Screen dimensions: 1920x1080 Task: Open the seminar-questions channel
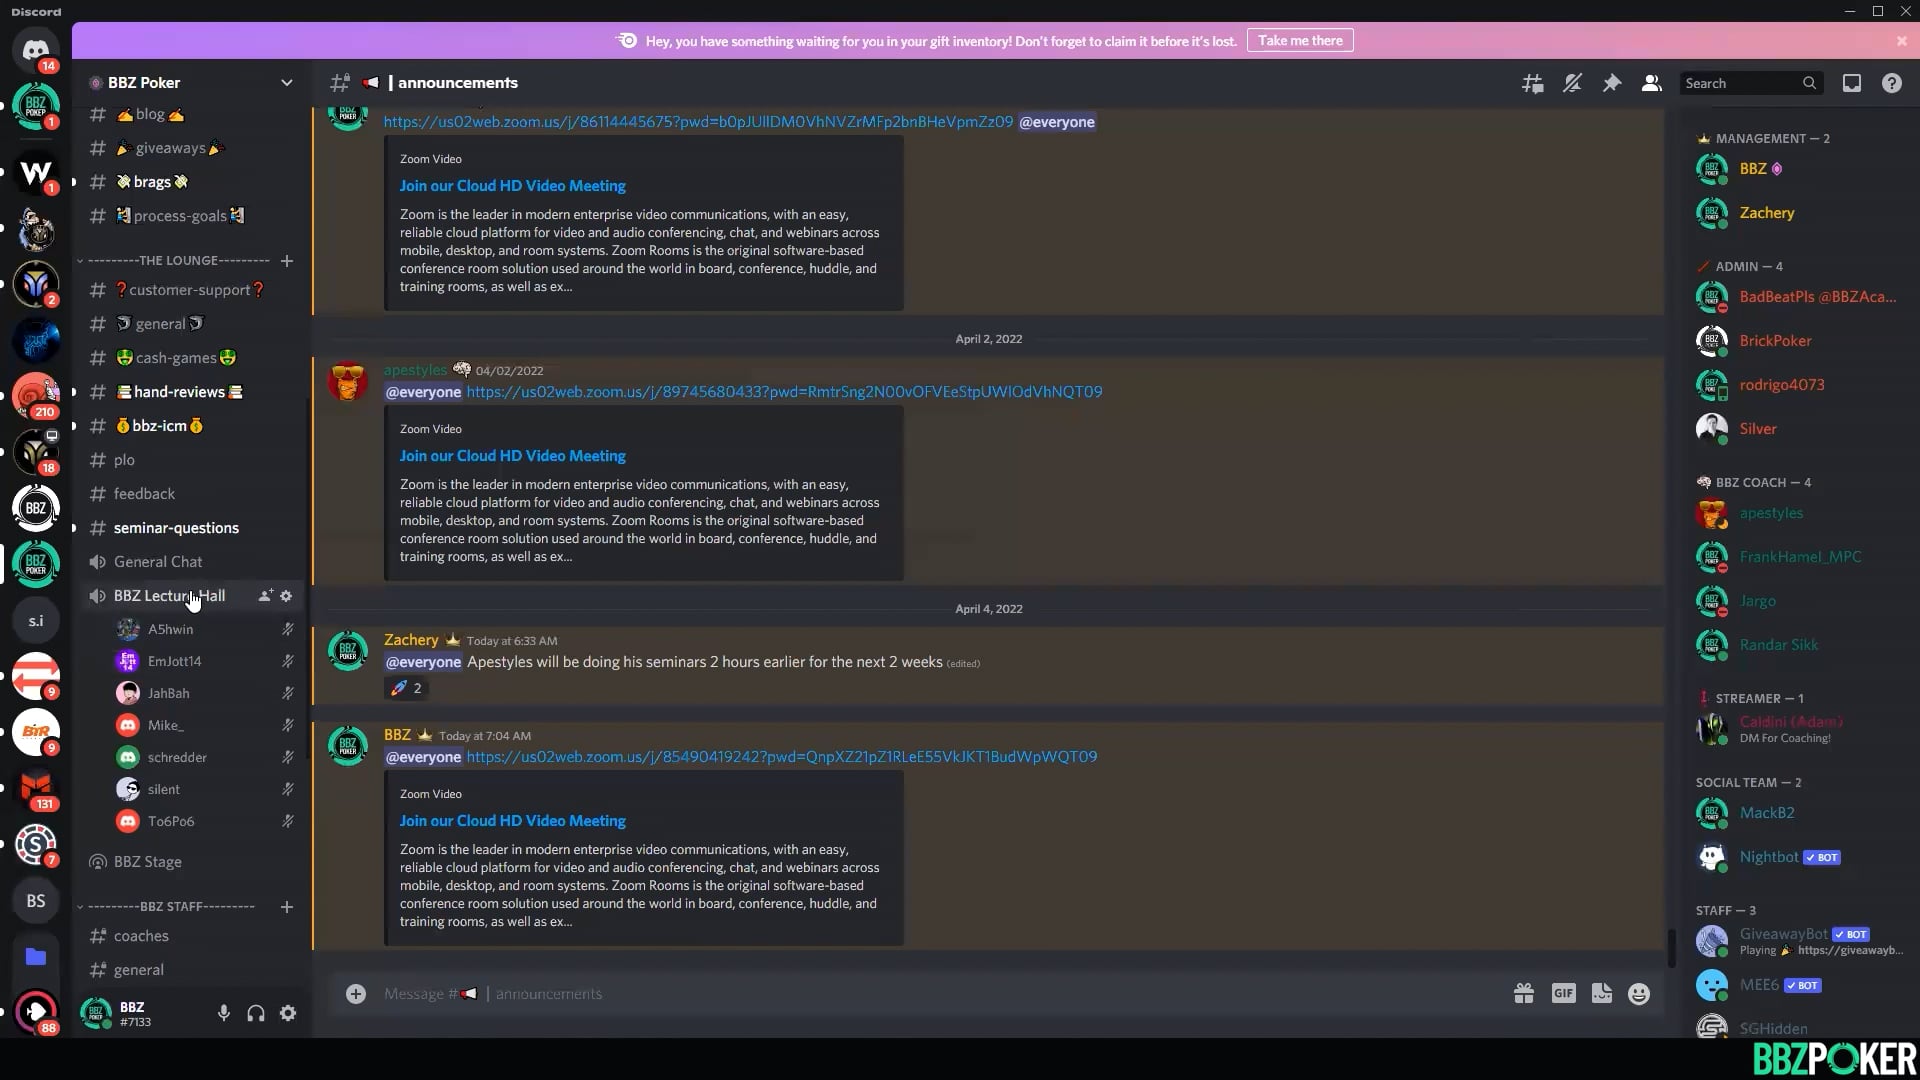click(176, 528)
